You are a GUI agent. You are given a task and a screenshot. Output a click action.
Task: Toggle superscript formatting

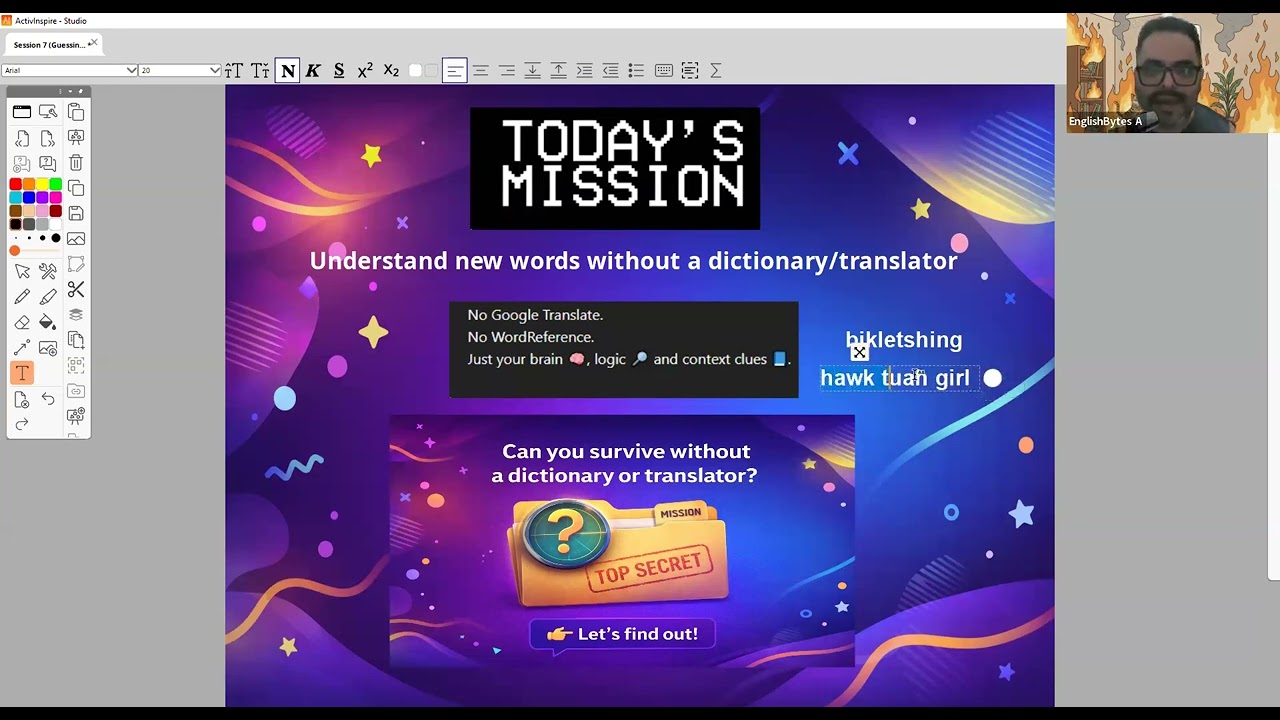(x=365, y=70)
